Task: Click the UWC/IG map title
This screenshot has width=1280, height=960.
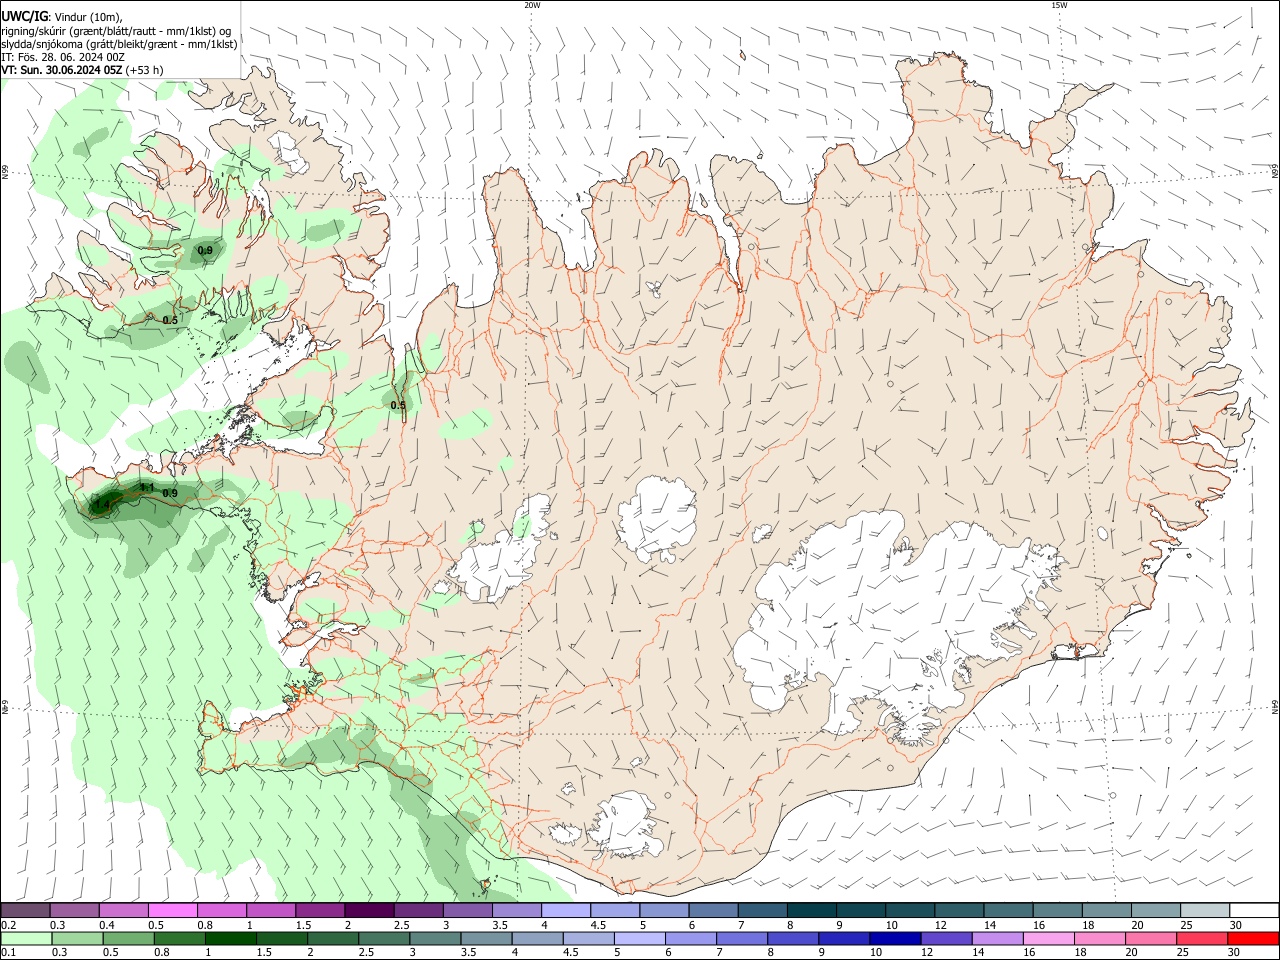Action: (24, 17)
